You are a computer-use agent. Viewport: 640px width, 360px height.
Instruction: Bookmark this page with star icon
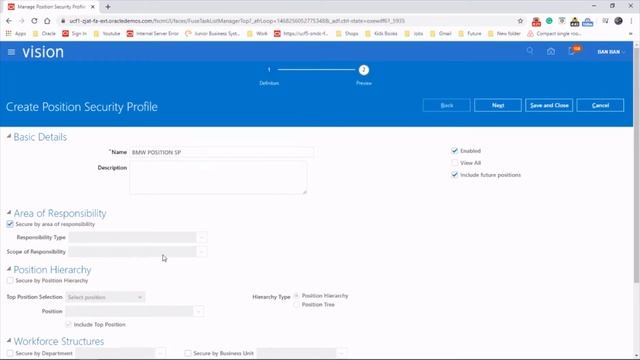(x=520, y=21)
